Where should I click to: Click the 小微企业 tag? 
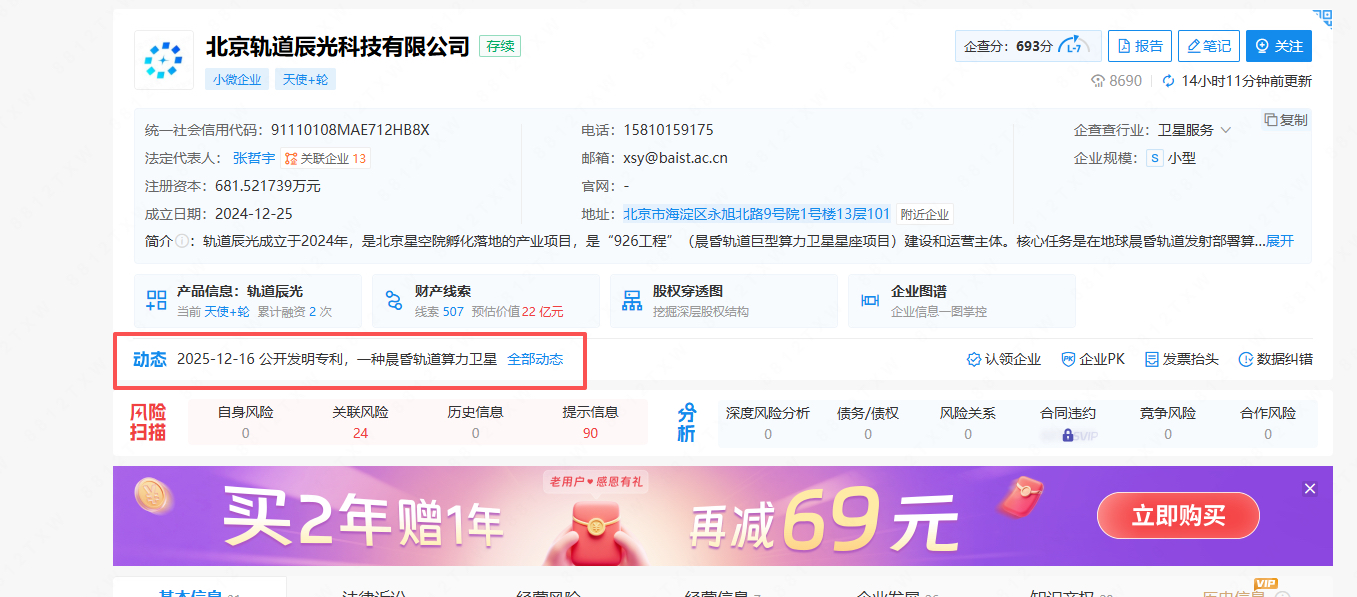pos(237,79)
